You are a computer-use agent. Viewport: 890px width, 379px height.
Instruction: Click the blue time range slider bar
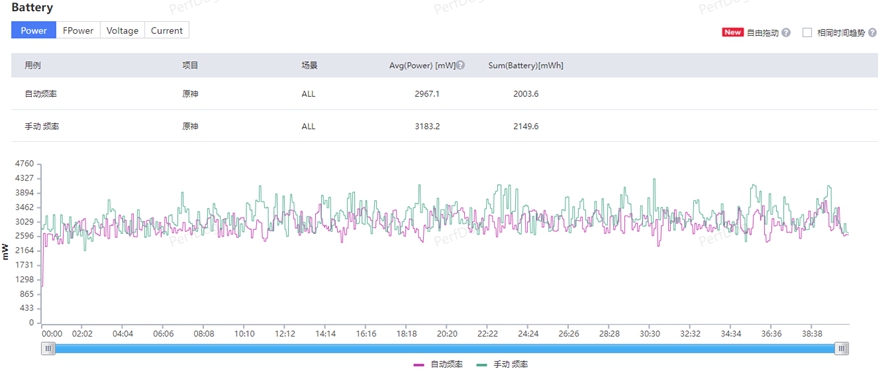tap(445, 348)
